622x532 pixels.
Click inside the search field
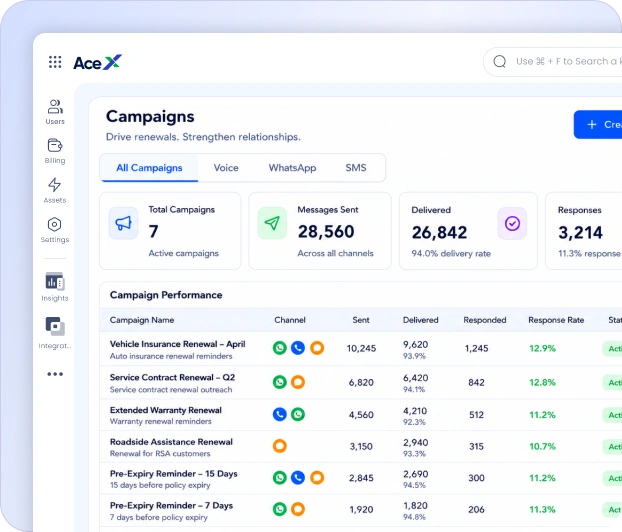(555, 61)
